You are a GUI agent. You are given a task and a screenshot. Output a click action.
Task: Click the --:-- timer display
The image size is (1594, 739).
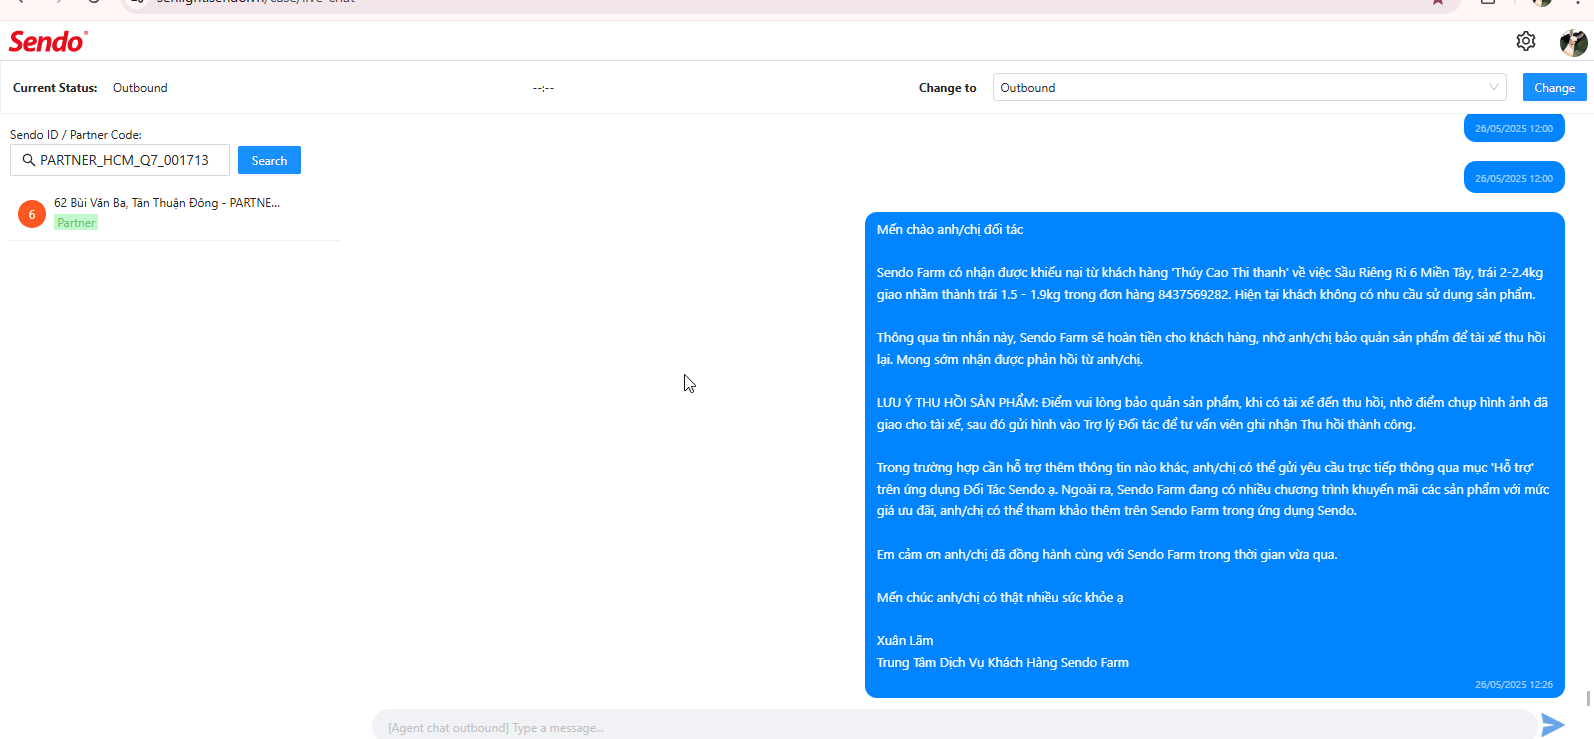543,88
